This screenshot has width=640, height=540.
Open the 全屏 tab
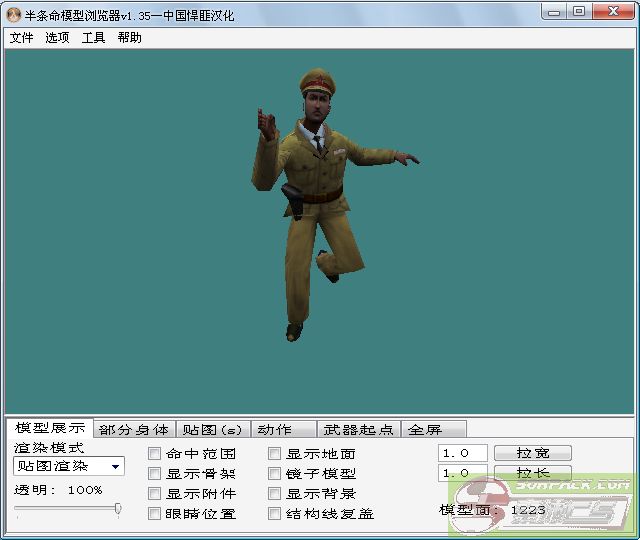point(425,430)
